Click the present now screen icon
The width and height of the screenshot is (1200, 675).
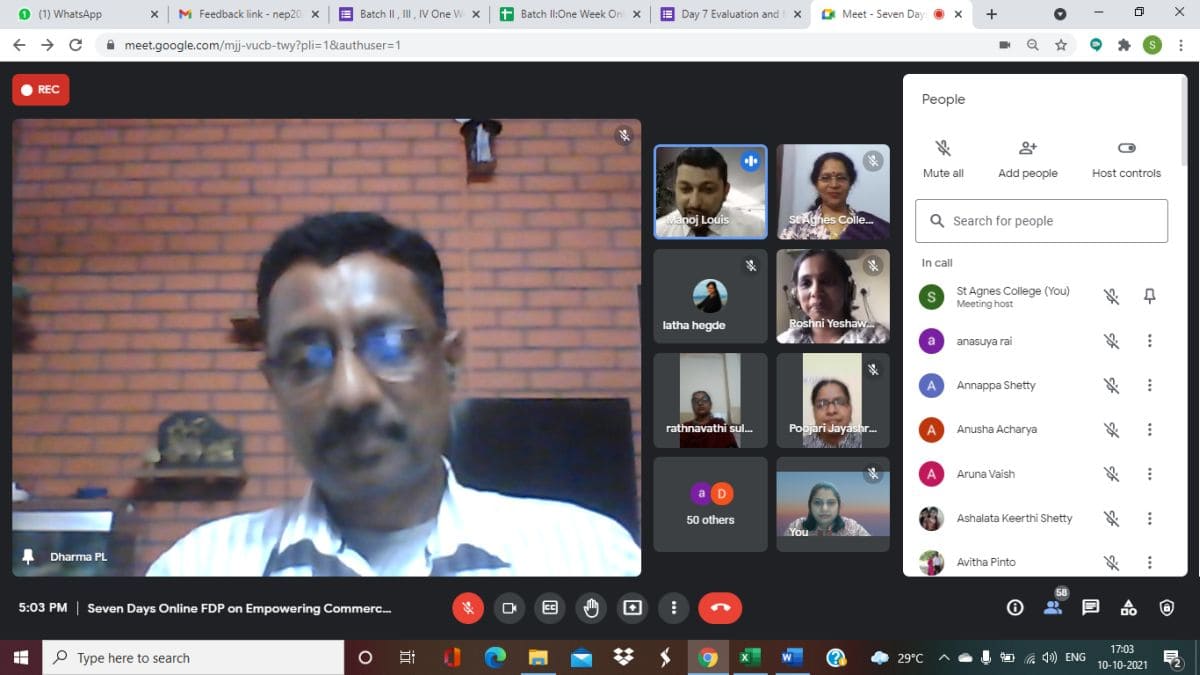pos(632,607)
